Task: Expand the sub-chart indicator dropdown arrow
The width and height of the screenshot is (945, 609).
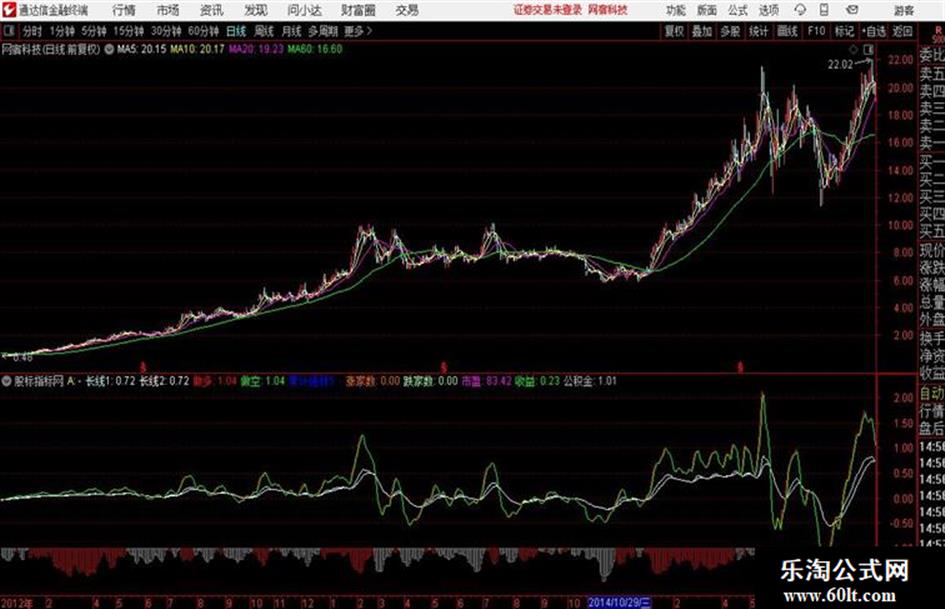Action: pos(7,381)
